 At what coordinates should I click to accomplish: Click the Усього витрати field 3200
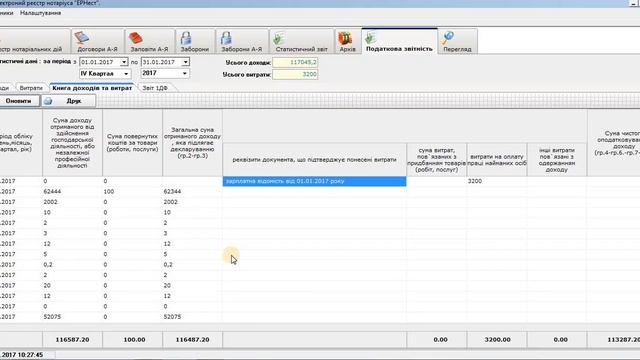click(x=295, y=74)
